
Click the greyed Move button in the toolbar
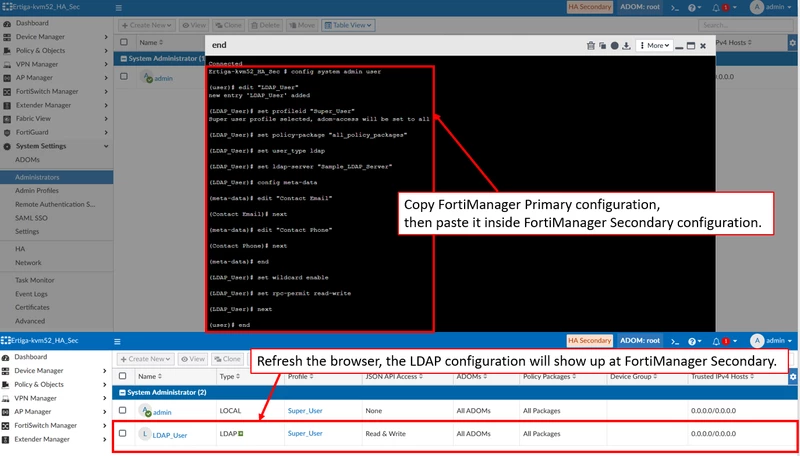click(x=302, y=25)
